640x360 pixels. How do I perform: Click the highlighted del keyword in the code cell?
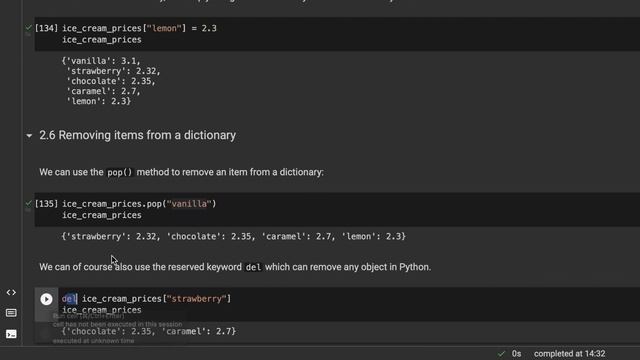pyautogui.click(x=69, y=299)
